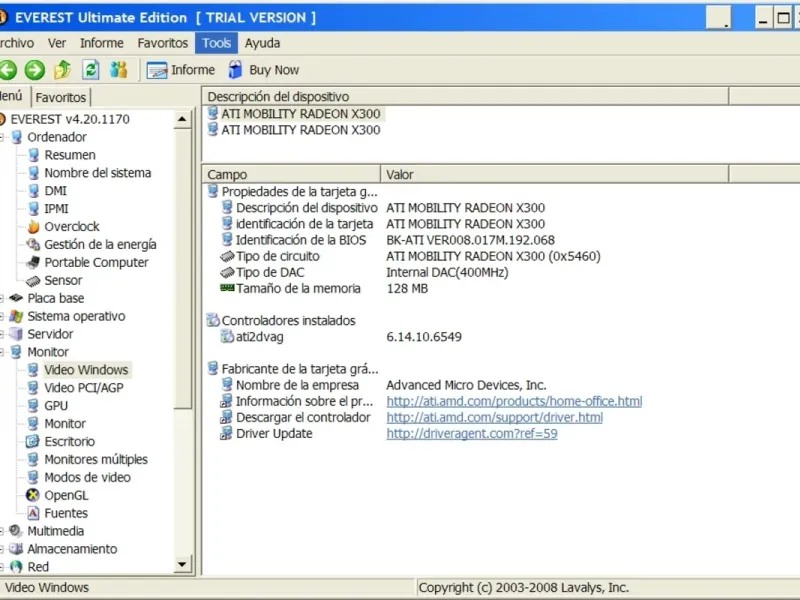Image resolution: width=800 pixels, height=600 pixels.
Task: Select the IPMI tree item
Action: (x=48, y=208)
